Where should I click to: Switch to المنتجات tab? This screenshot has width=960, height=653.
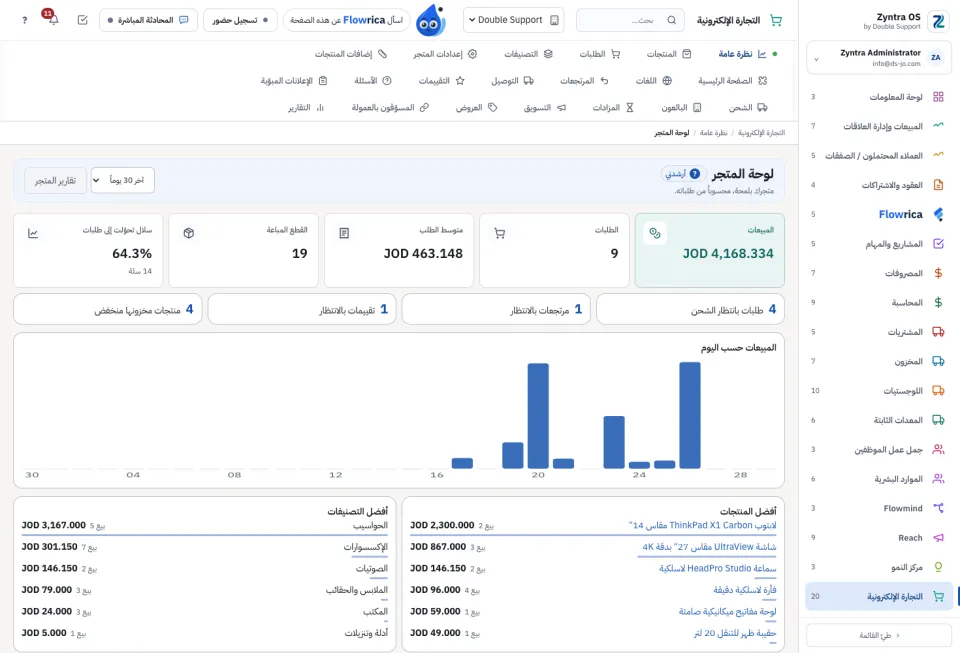(x=669, y=54)
